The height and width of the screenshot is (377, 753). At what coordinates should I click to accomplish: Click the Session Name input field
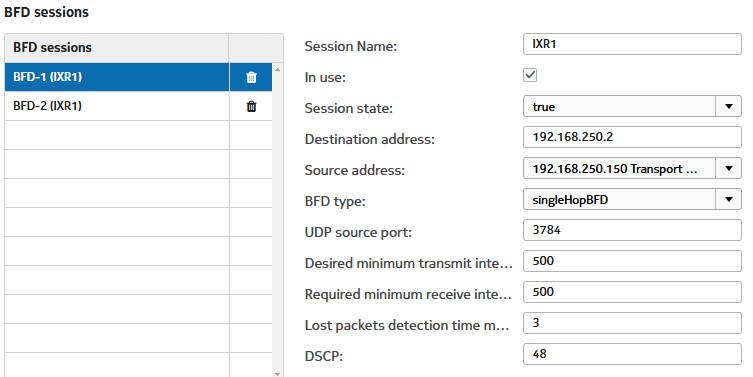pos(632,44)
